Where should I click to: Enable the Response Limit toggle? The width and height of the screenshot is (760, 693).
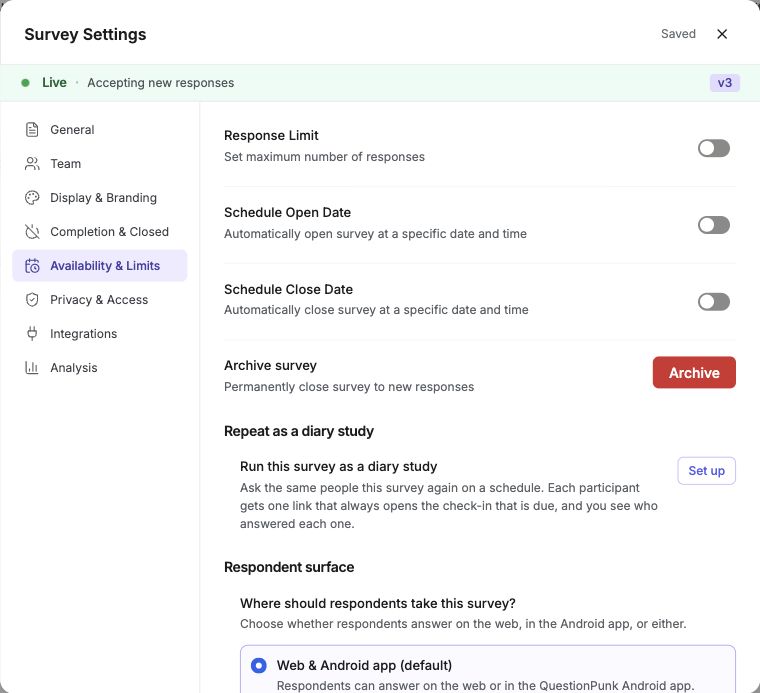713,148
